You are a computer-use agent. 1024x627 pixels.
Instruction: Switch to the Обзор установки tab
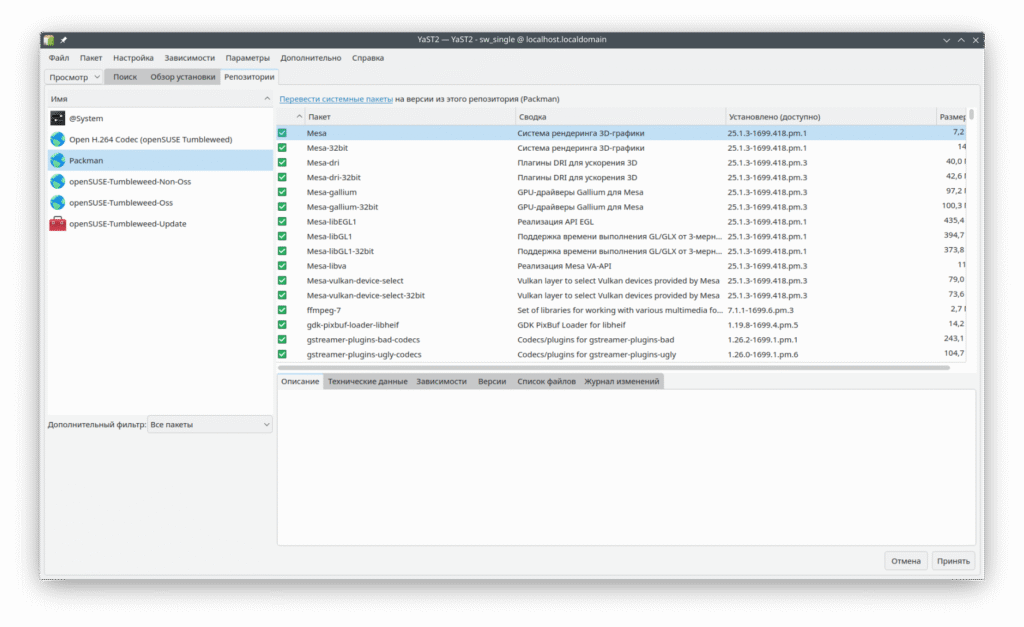[x=183, y=77]
